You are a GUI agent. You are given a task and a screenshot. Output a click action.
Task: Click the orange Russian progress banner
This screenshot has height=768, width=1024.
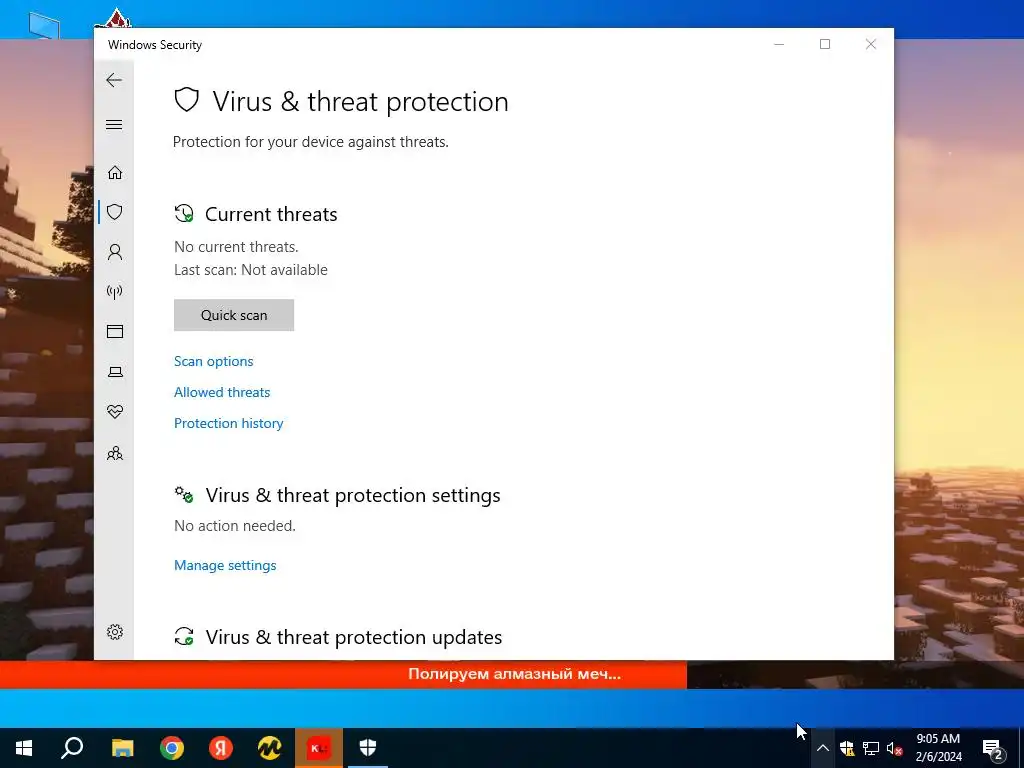pyautogui.click(x=344, y=674)
